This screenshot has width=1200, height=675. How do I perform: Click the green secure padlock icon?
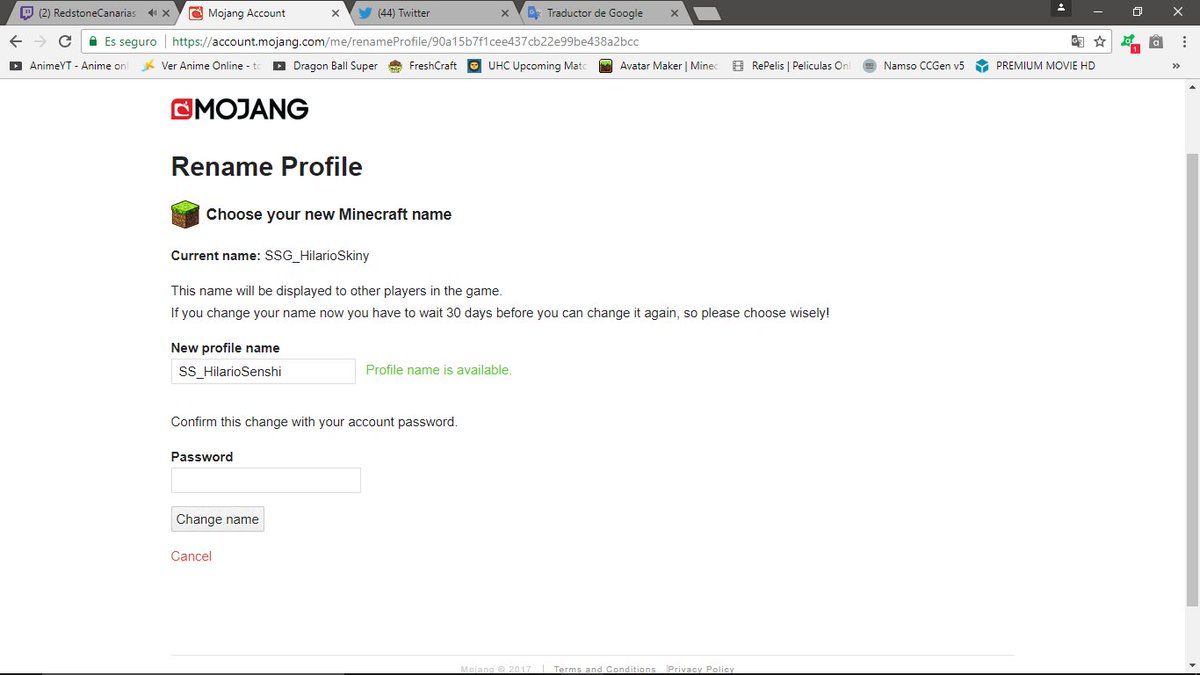[x=93, y=42]
